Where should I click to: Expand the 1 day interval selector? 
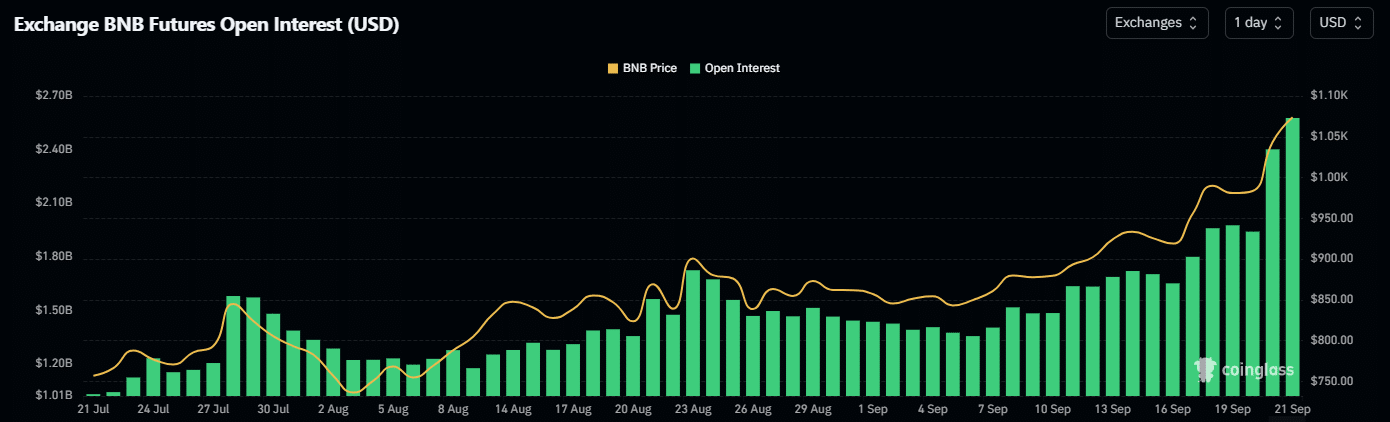1258,23
